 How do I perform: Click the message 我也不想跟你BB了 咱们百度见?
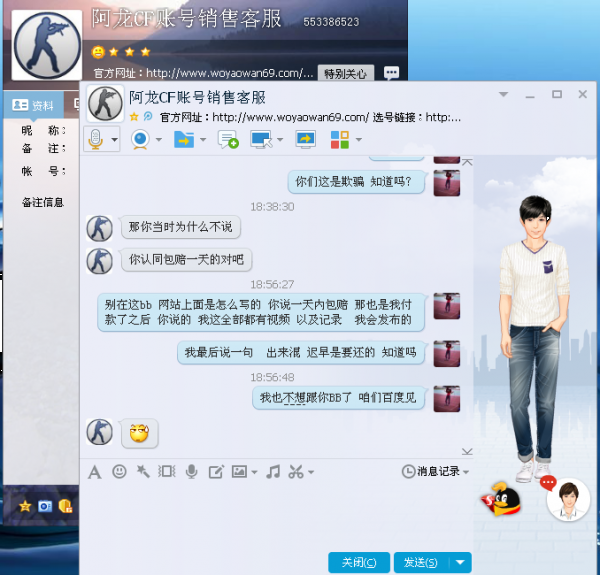tap(338, 398)
